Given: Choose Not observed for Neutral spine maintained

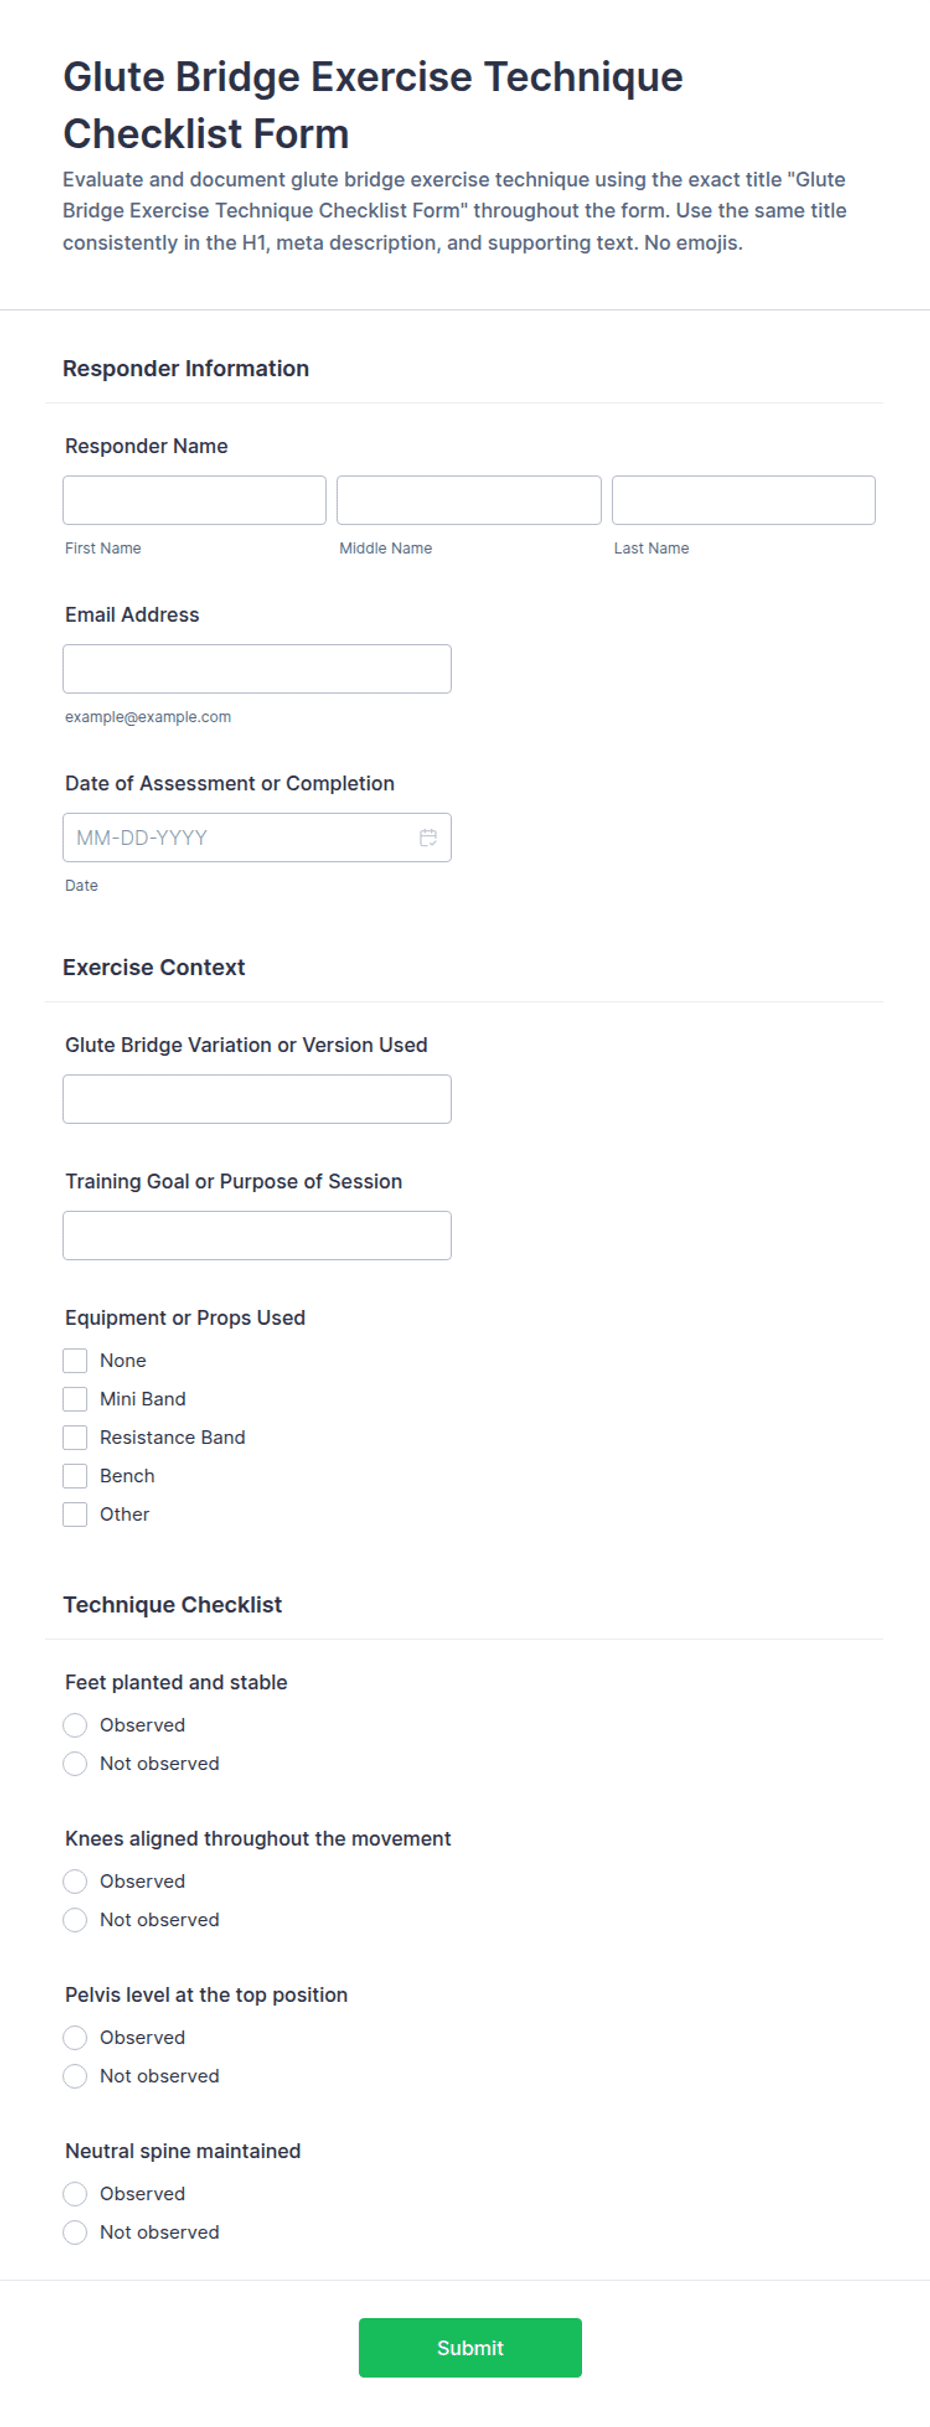Looking at the screenshot, I should (x=75, y=2231).
